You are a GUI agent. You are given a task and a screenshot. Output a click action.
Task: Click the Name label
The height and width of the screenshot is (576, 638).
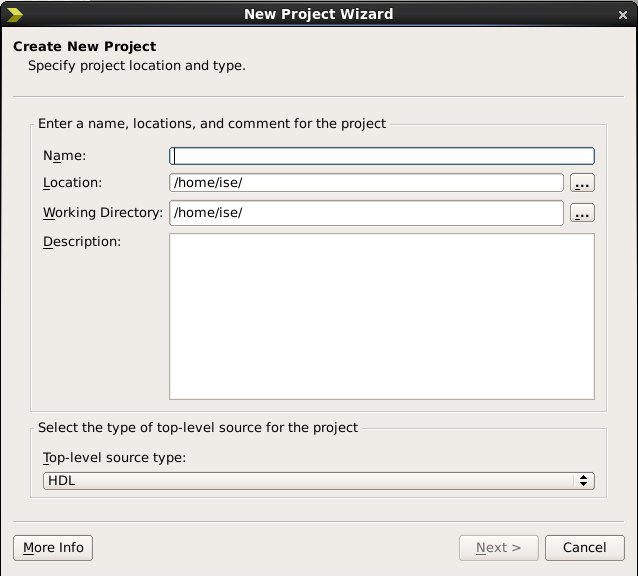click(65, 156)
